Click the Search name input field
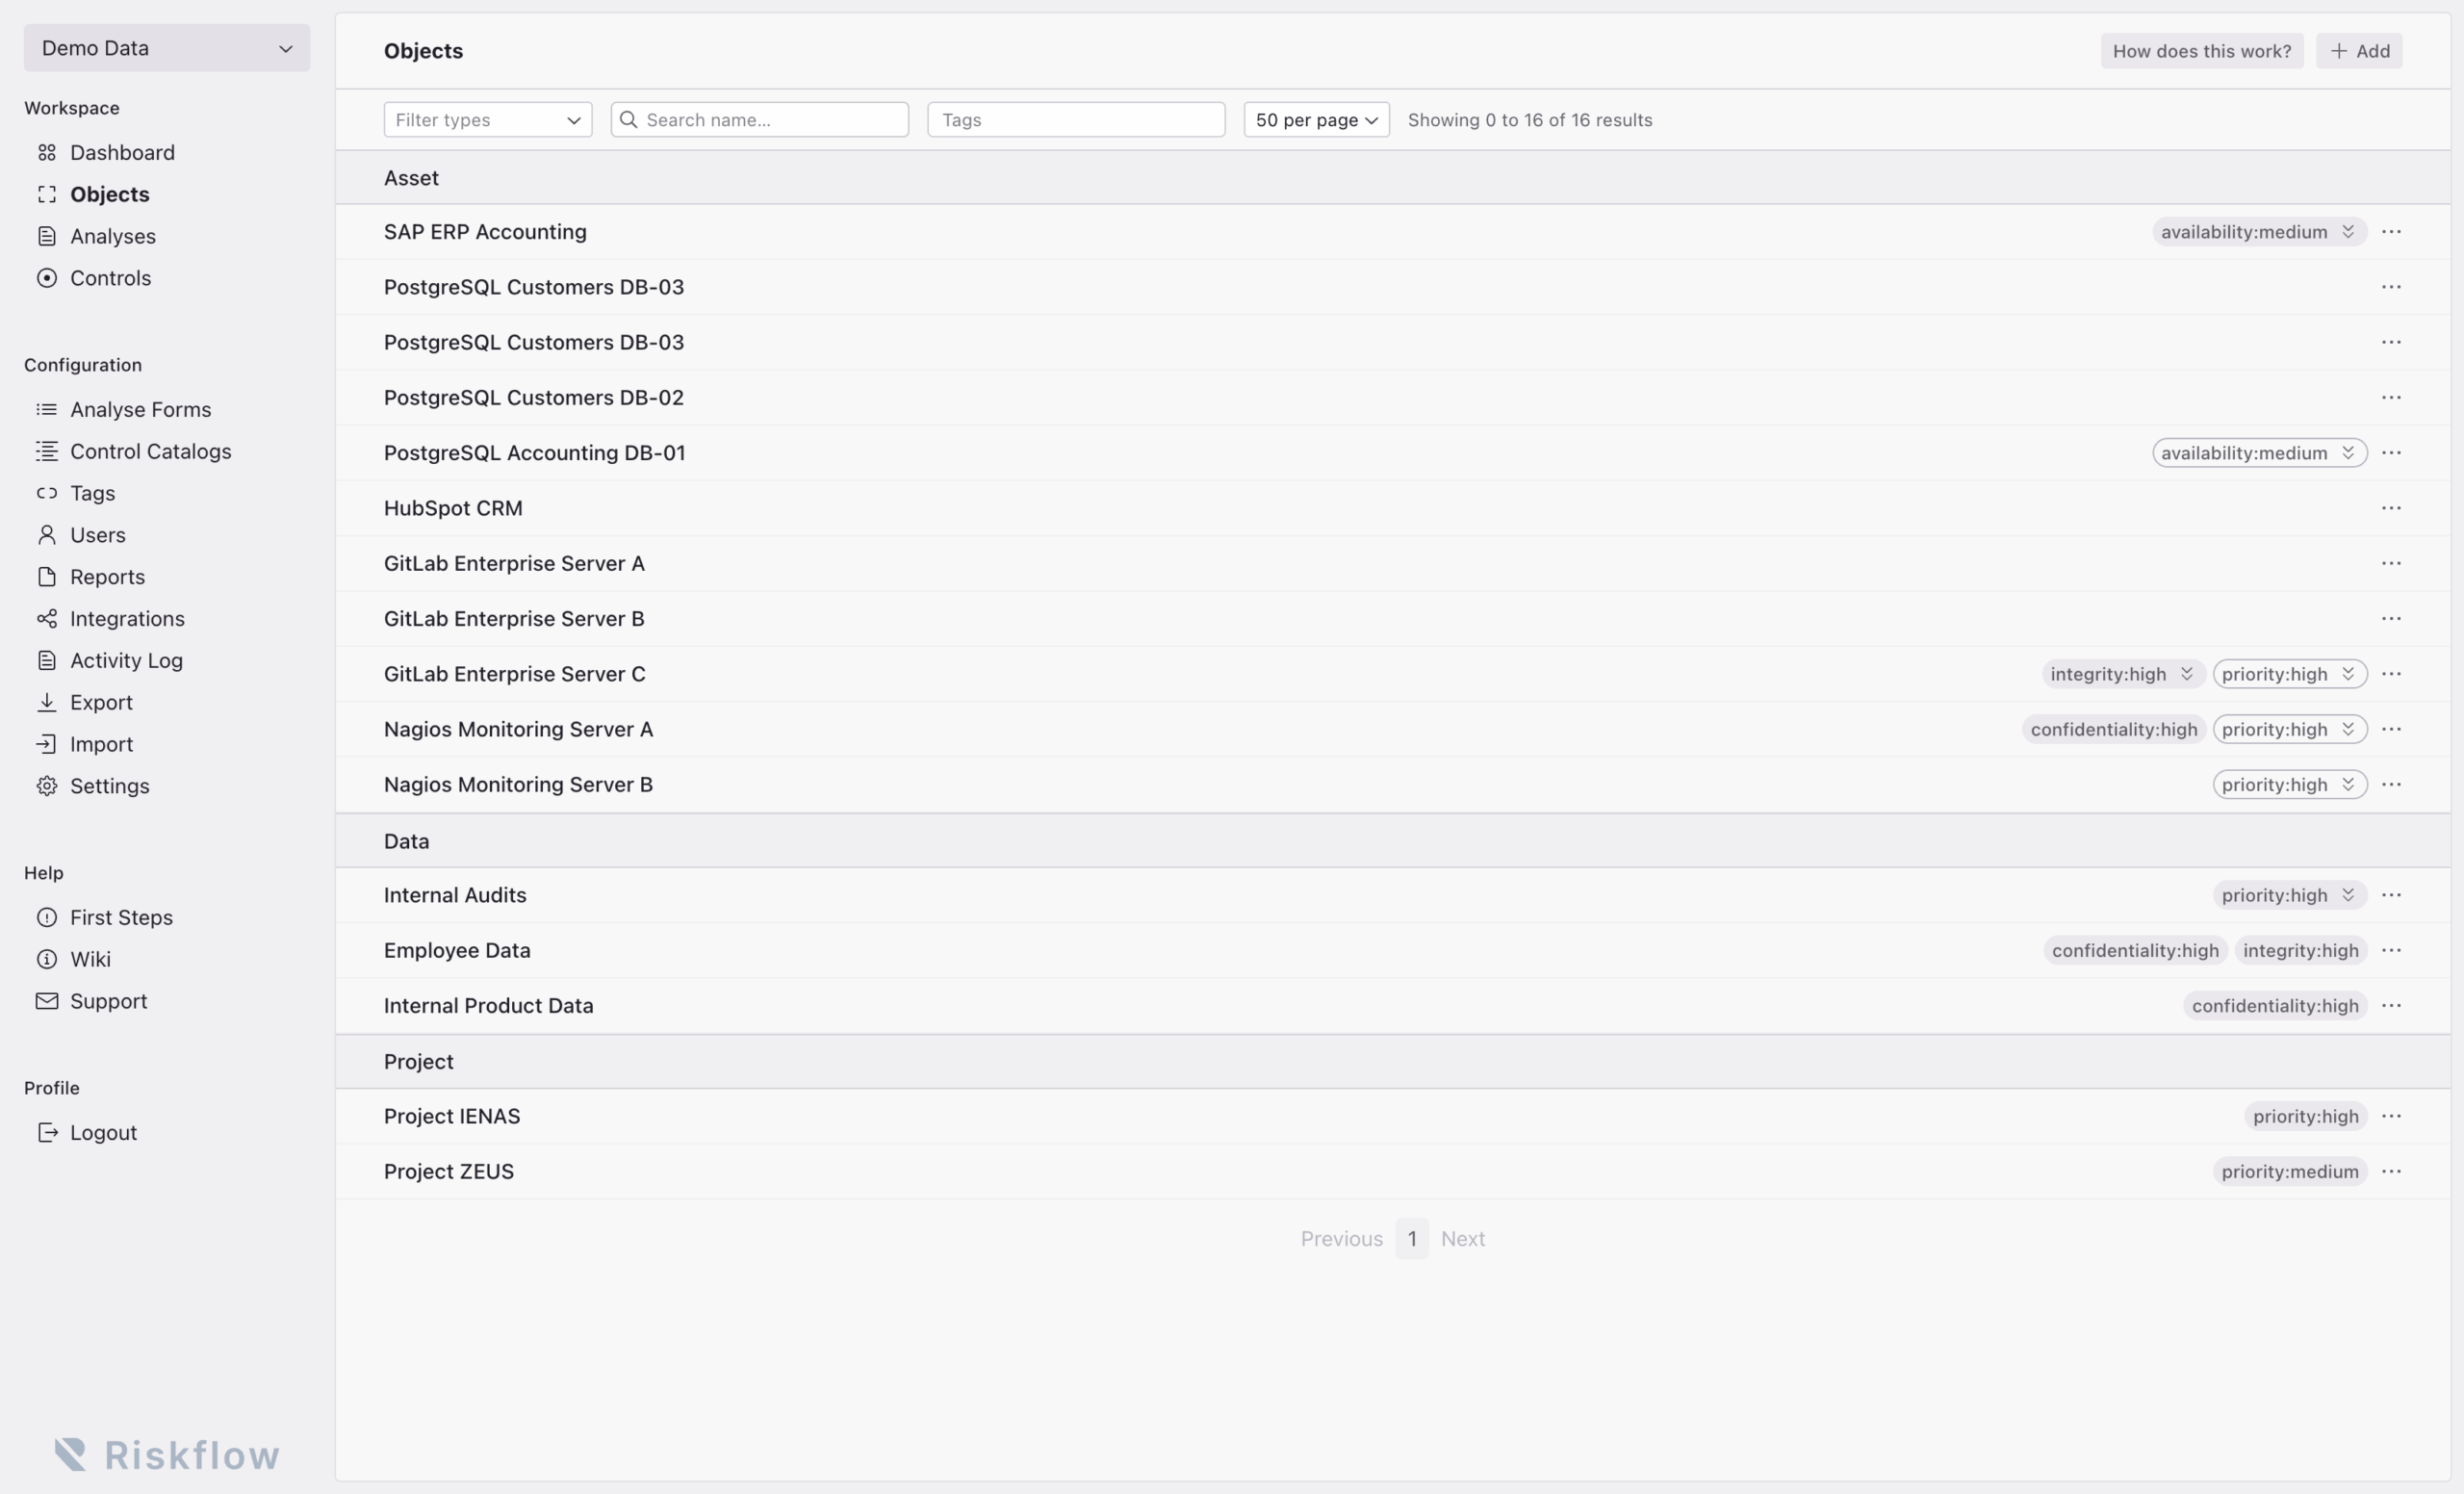2464x1494 pixels. (758, 119)
